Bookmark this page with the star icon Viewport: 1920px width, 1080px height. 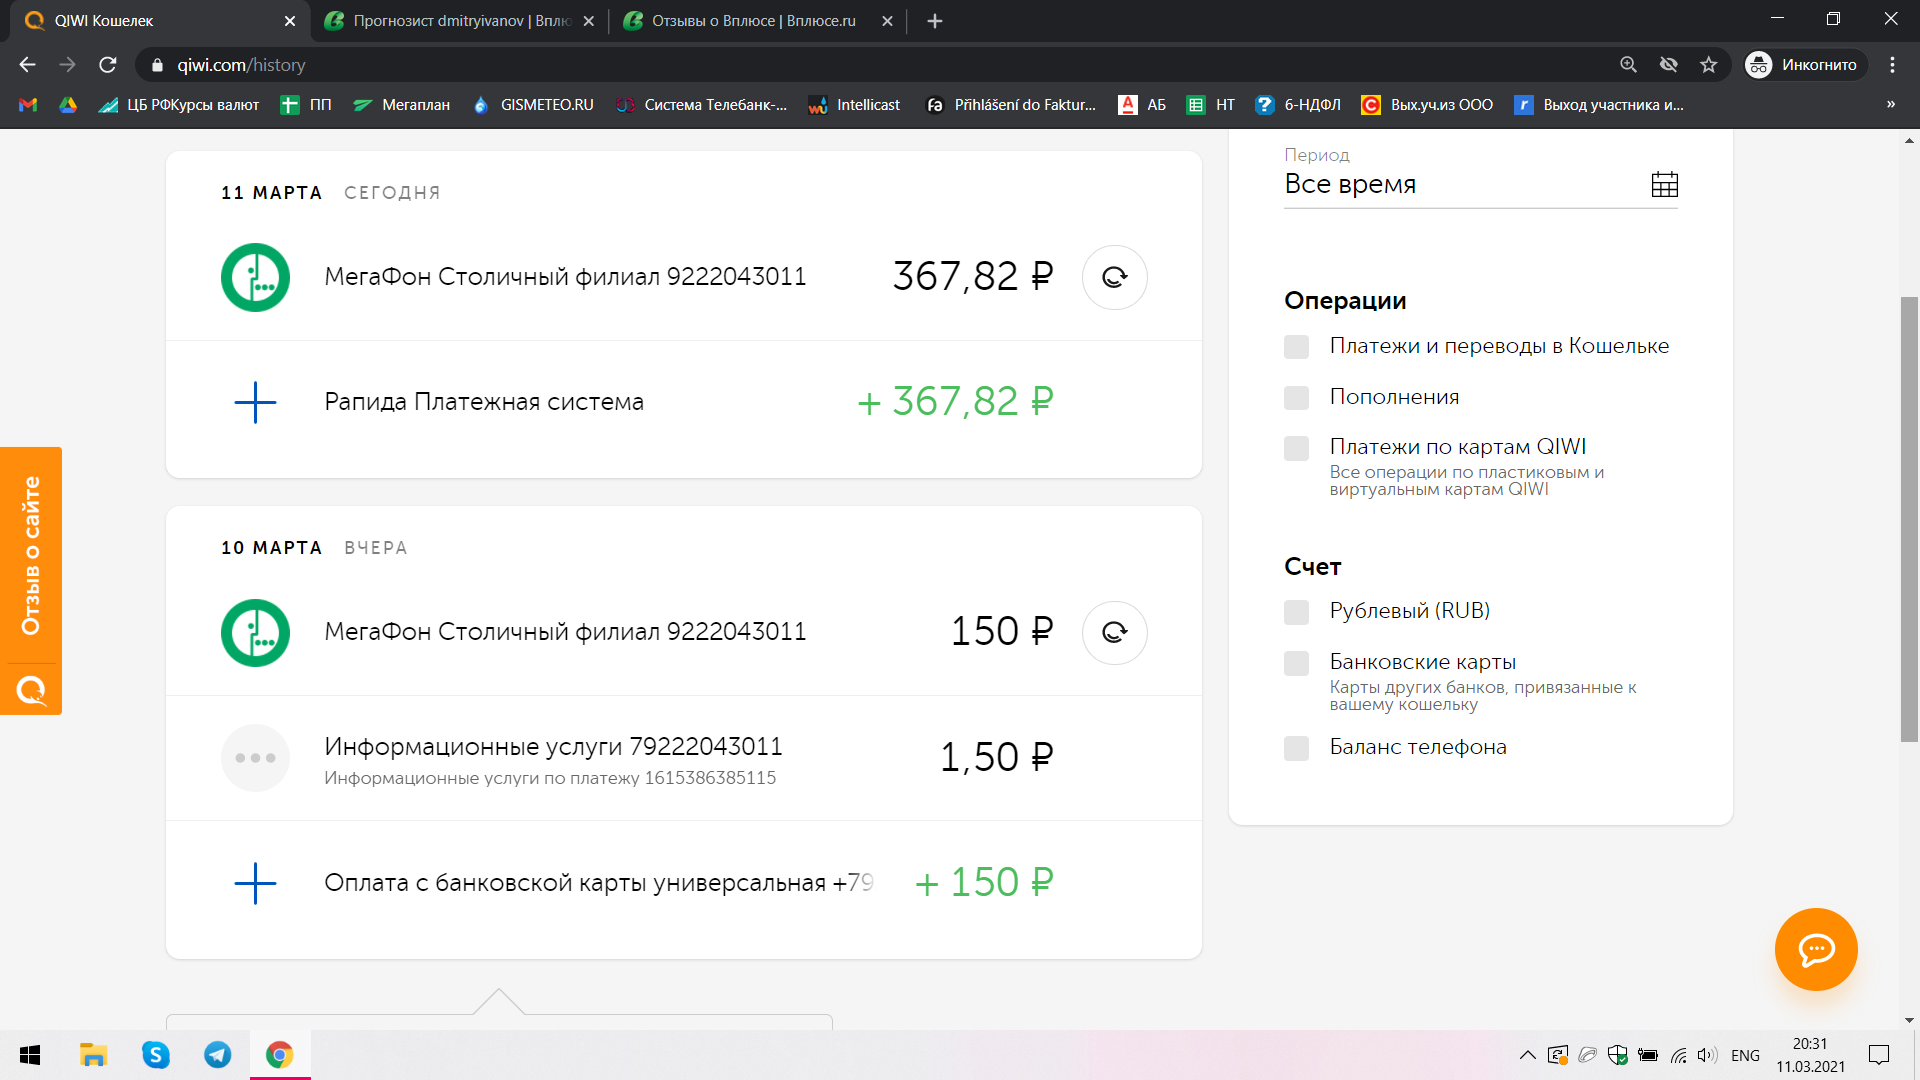click(x=1708, y=65)
